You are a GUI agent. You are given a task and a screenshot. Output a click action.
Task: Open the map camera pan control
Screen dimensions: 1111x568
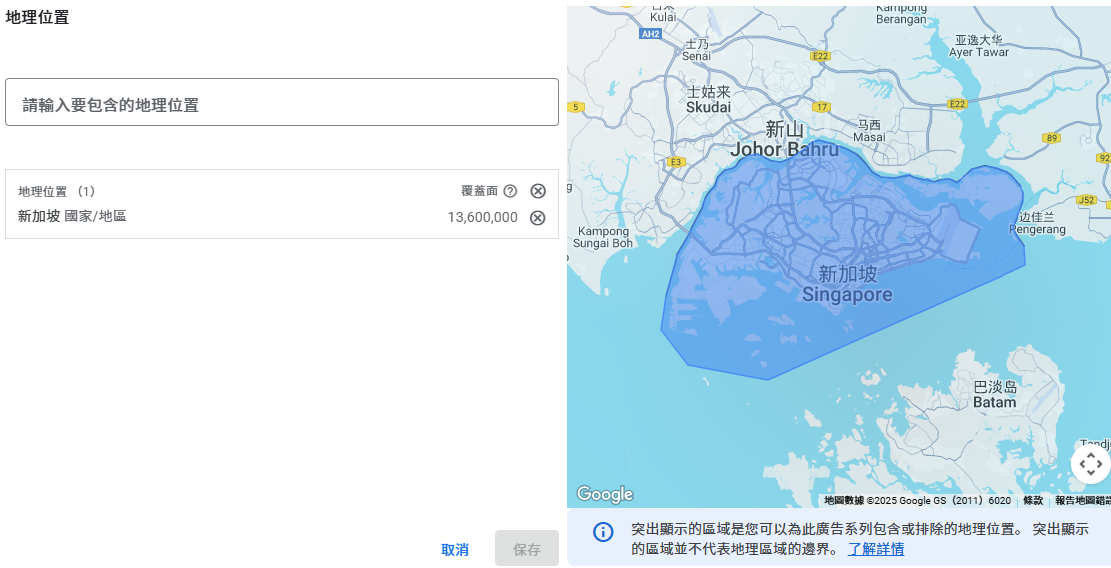pos(1090,464)
